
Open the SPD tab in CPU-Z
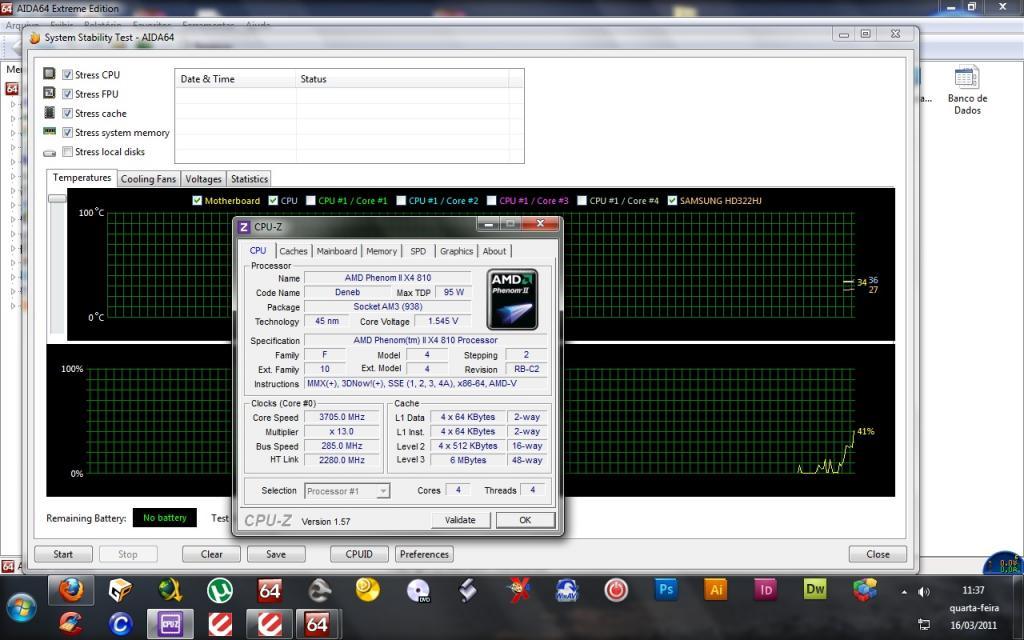click(x=418, y=251)
